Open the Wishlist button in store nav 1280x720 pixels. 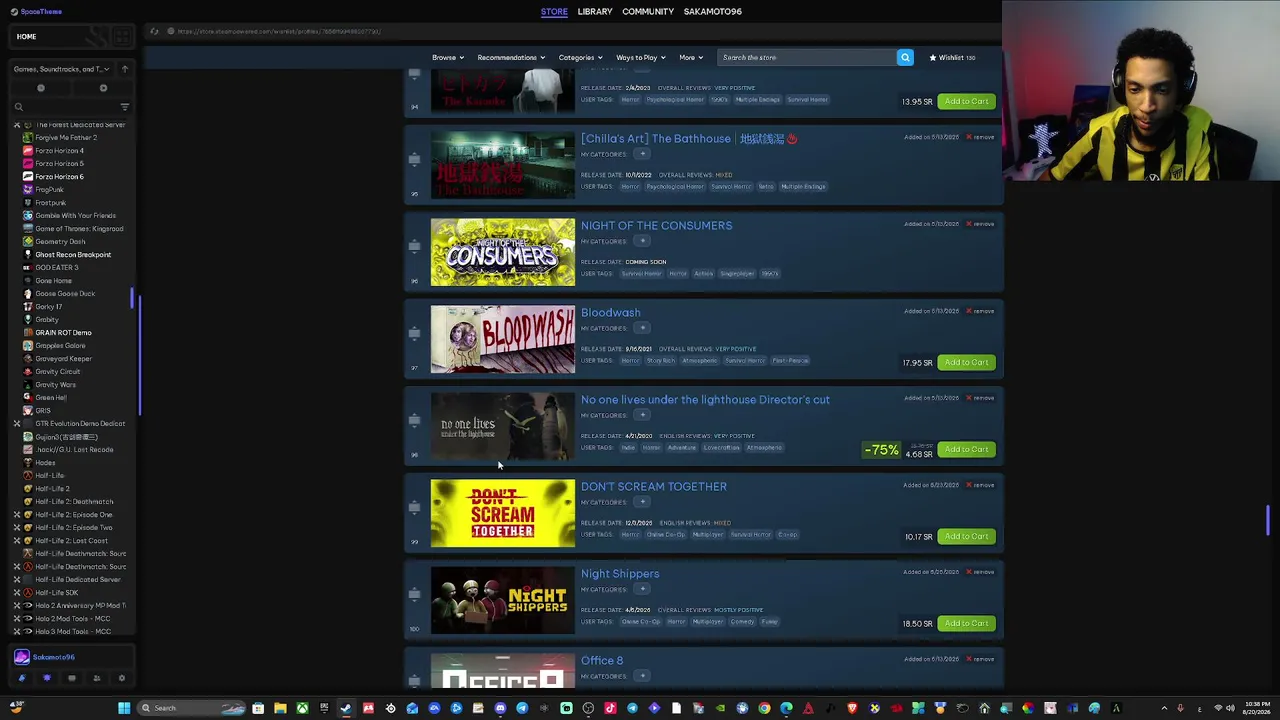coord(953,58)
